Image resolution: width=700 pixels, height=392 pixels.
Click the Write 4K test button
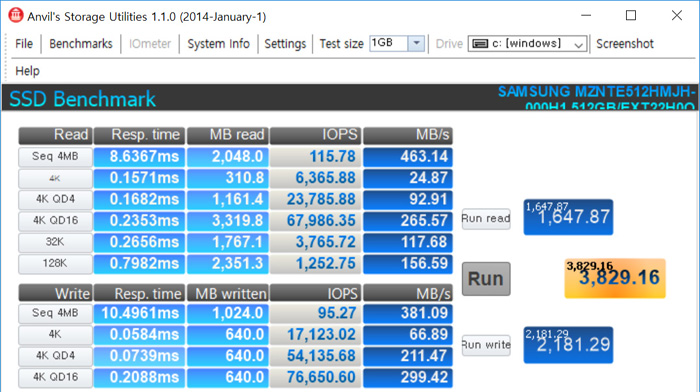click(55, 334)
